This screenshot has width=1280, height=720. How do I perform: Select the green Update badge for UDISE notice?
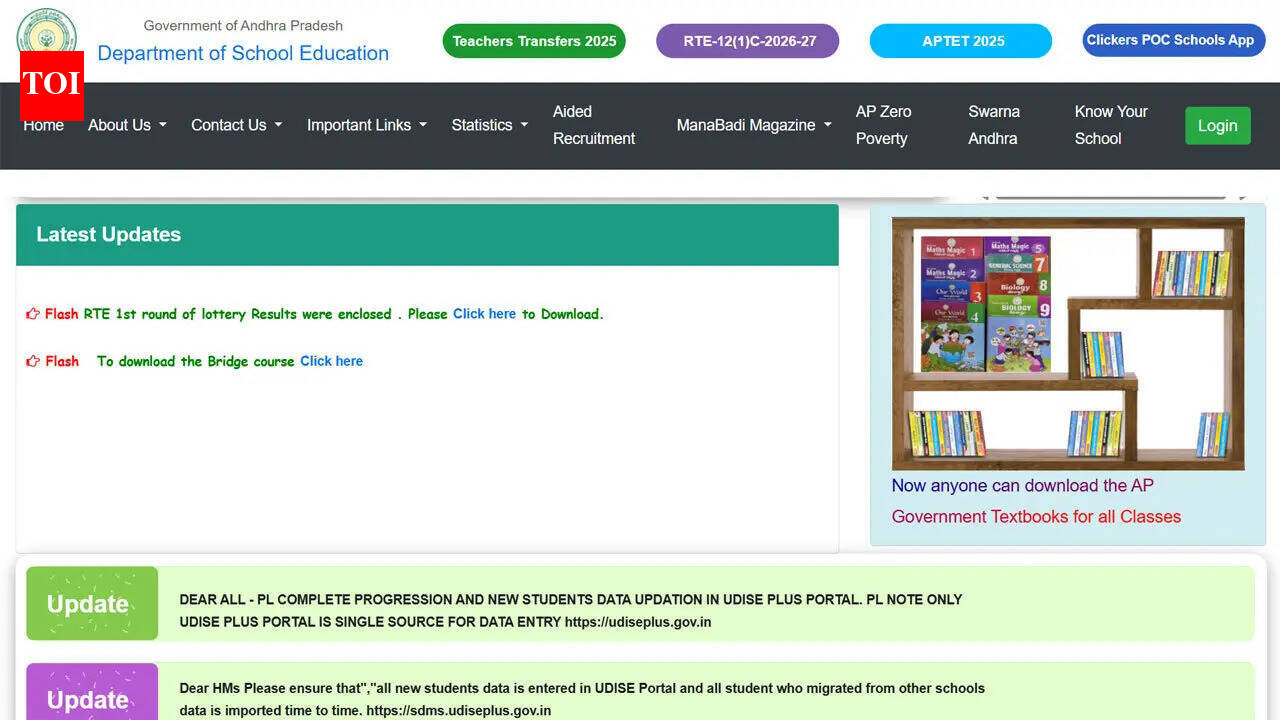click(x=92, y=603)
